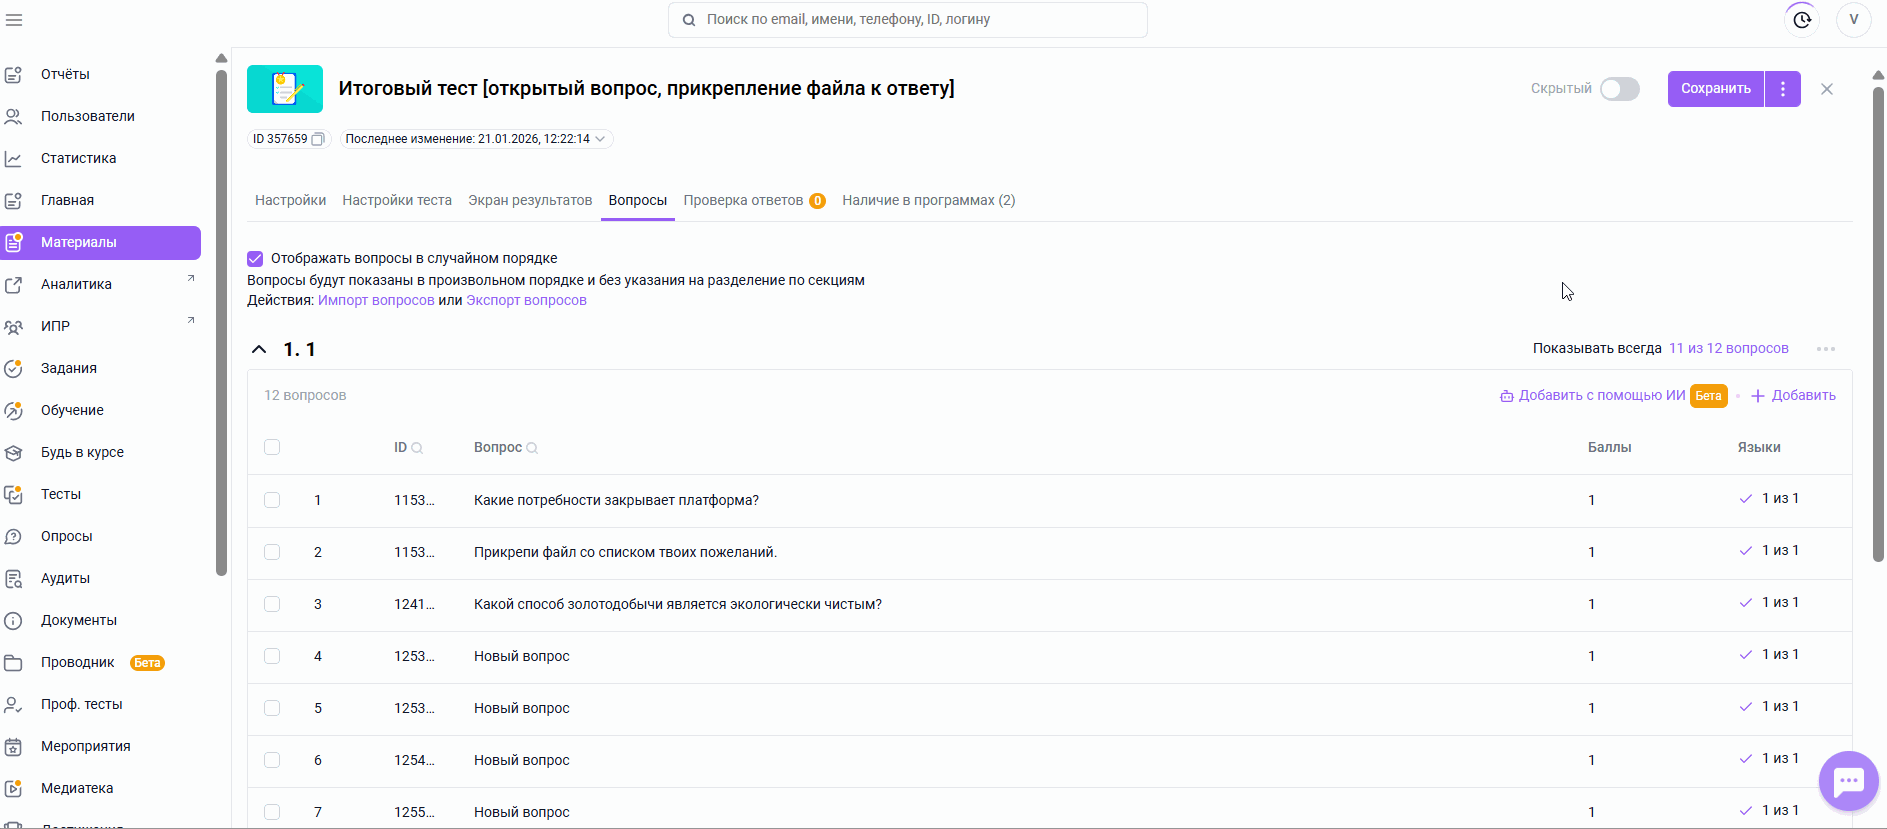Open Аналитика external link arrow
This screenshot has height=829, width=1887.
coord(191,279)
